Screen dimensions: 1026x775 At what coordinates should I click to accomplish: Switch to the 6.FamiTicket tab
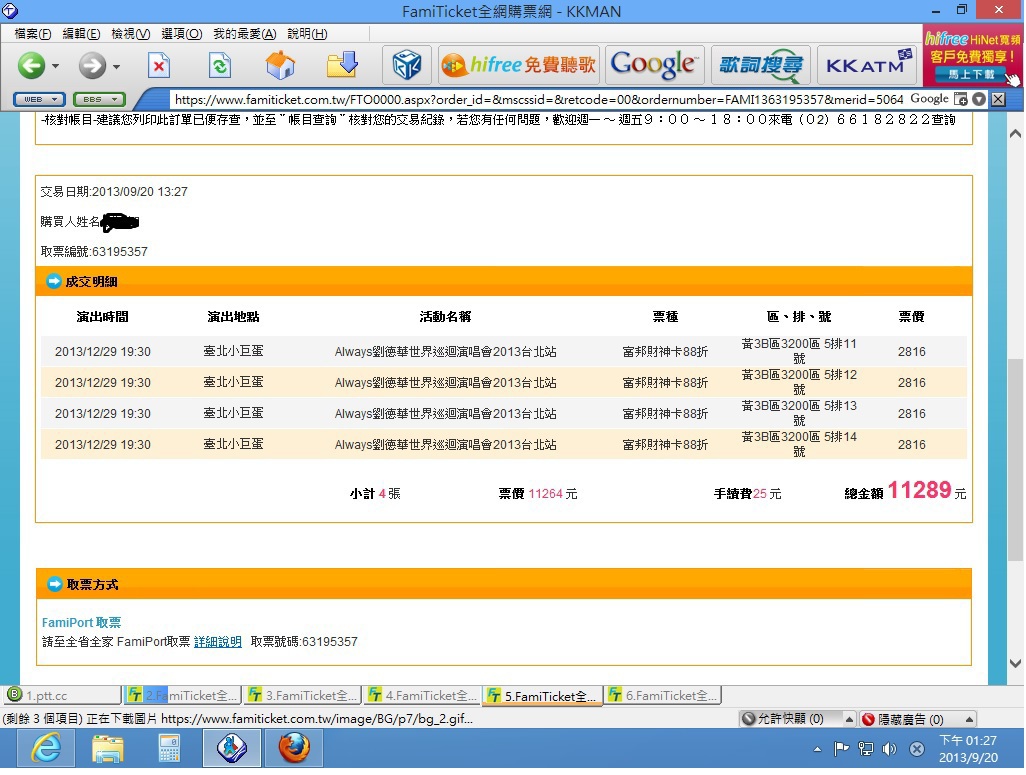pos(662,695)
